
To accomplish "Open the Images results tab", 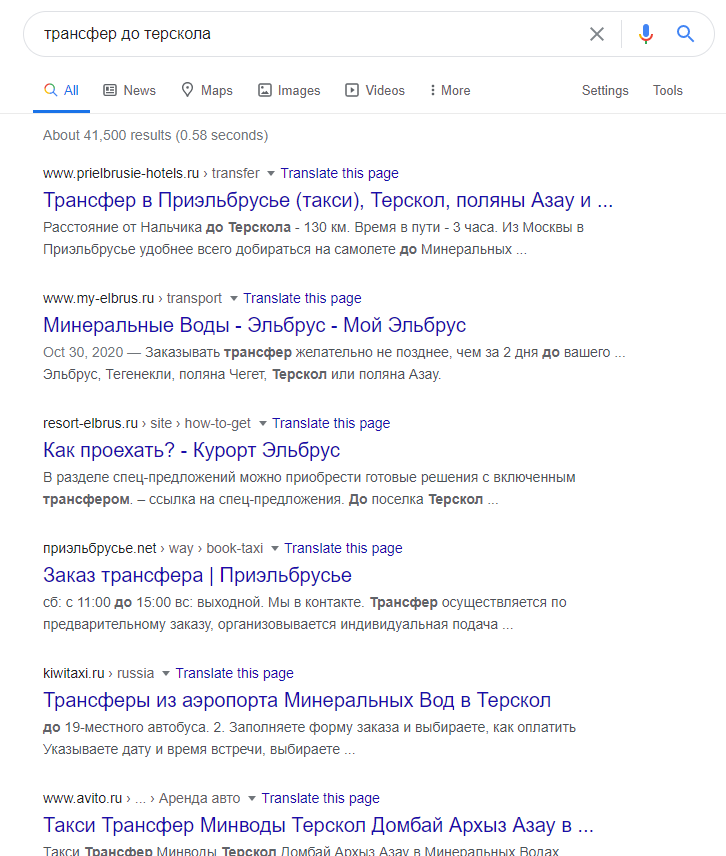I will pos(289,90).
